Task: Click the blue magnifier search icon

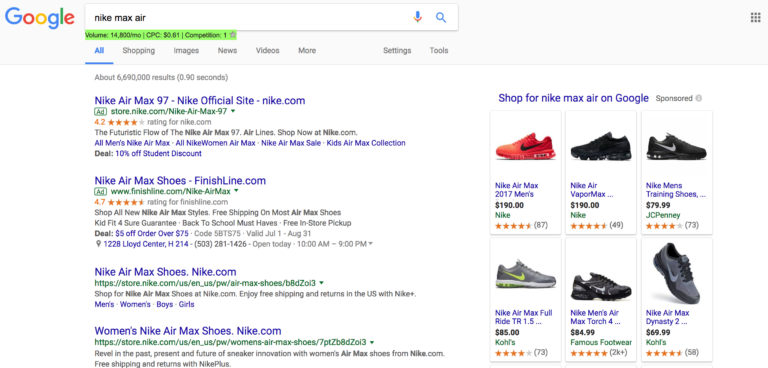Action: (441, 18)
